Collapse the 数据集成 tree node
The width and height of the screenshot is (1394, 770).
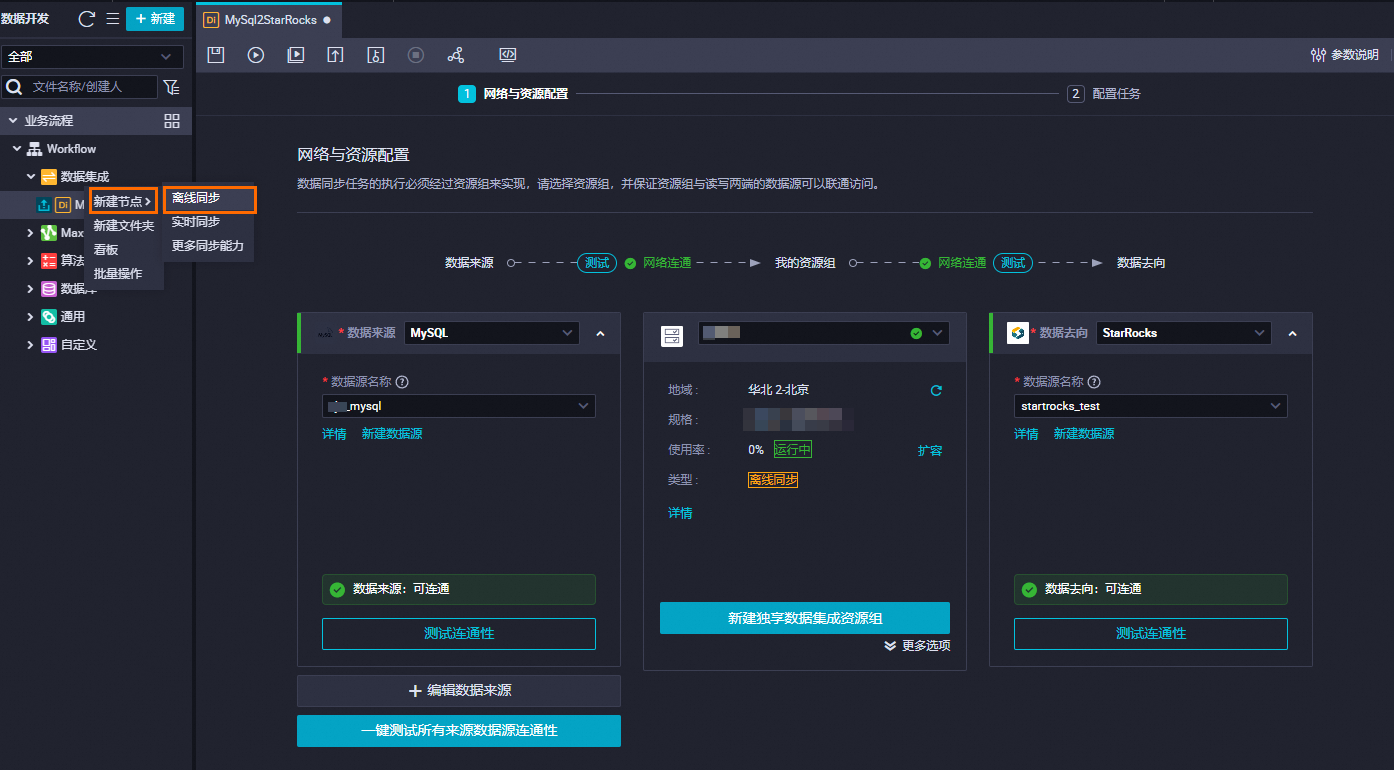tap(31, 177)
